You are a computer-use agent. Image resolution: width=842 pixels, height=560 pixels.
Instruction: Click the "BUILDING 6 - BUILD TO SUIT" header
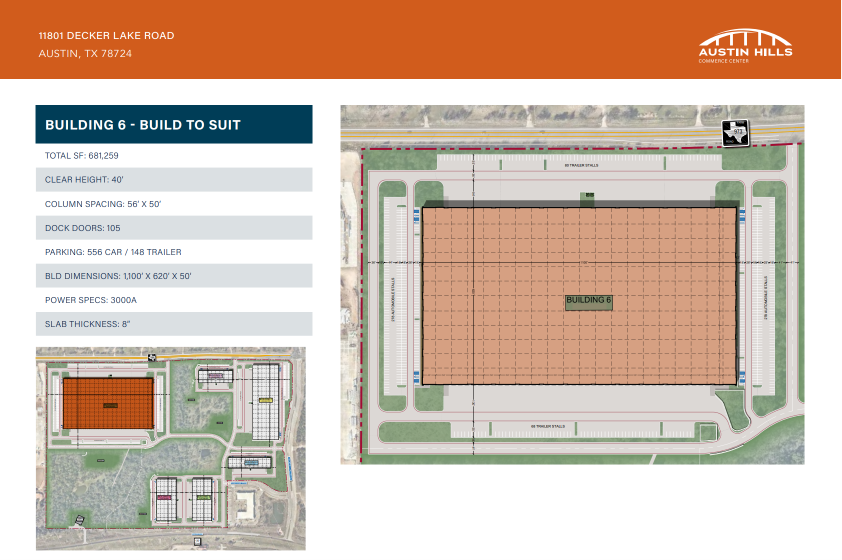pyautogui.click(x=174, y=124)
